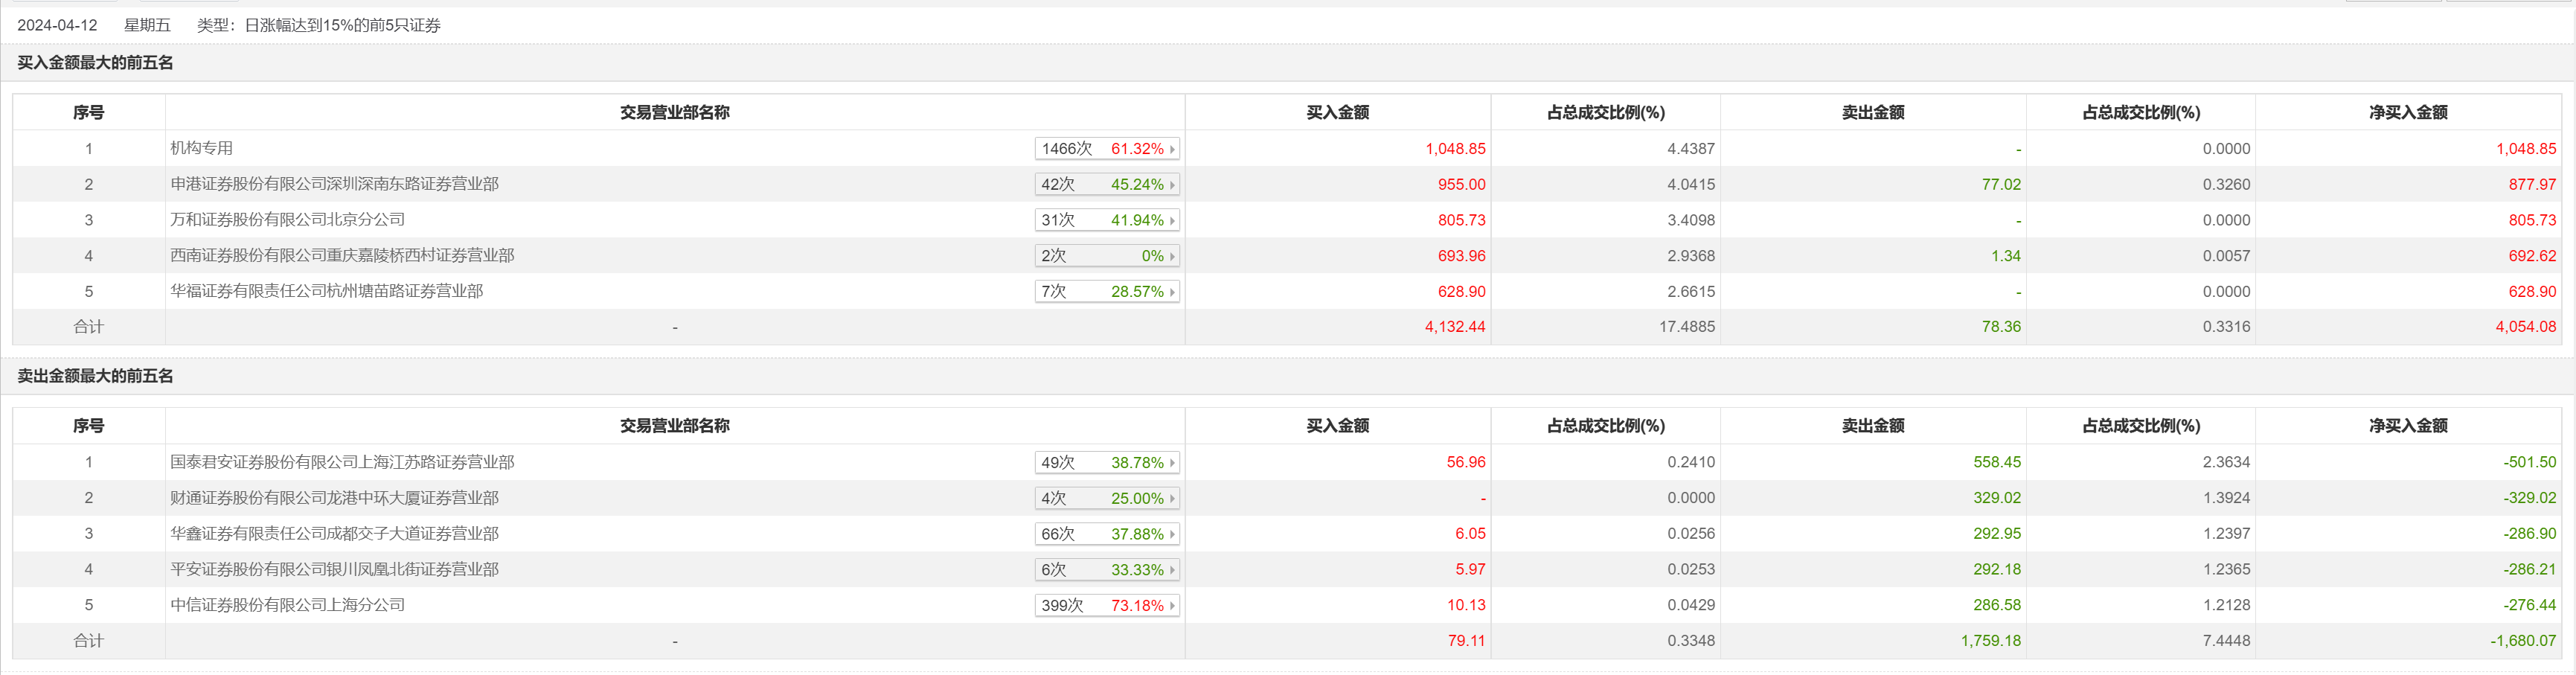Open the 4次 25.00% stats badge
Viewport: 2576px width, 675px height.
(1107, 498)
